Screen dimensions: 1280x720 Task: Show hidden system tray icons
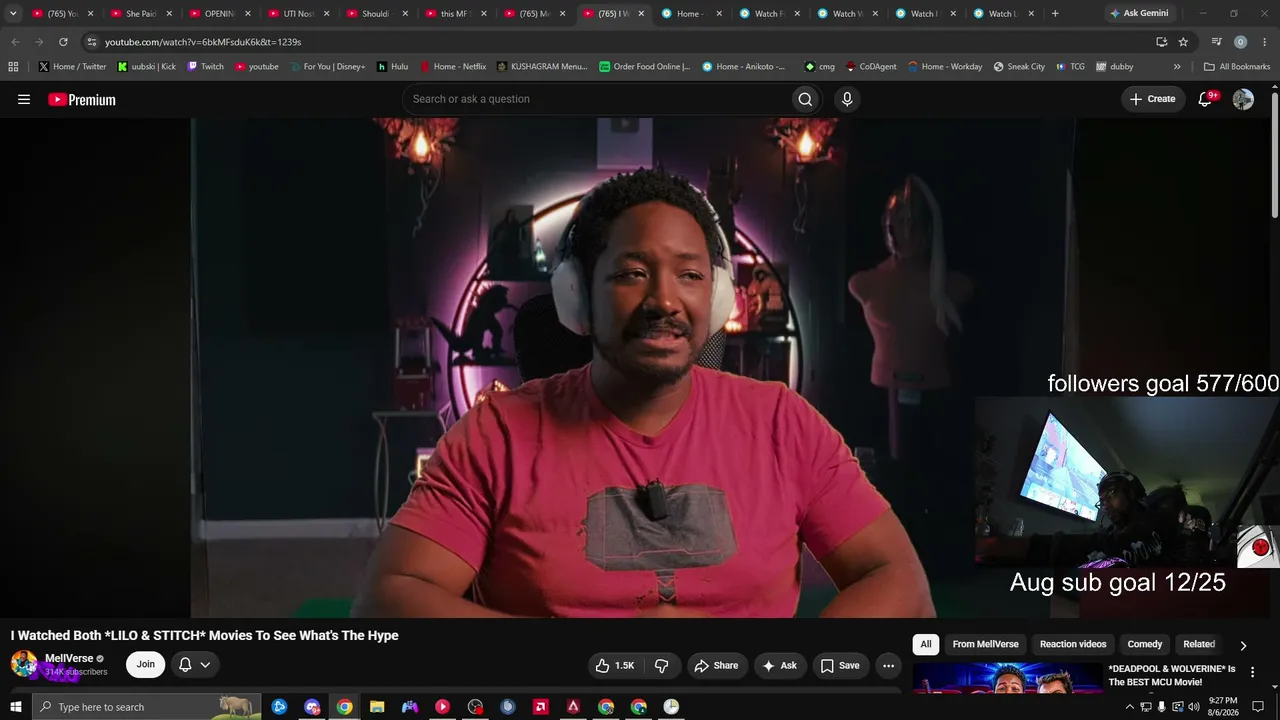1130,707
